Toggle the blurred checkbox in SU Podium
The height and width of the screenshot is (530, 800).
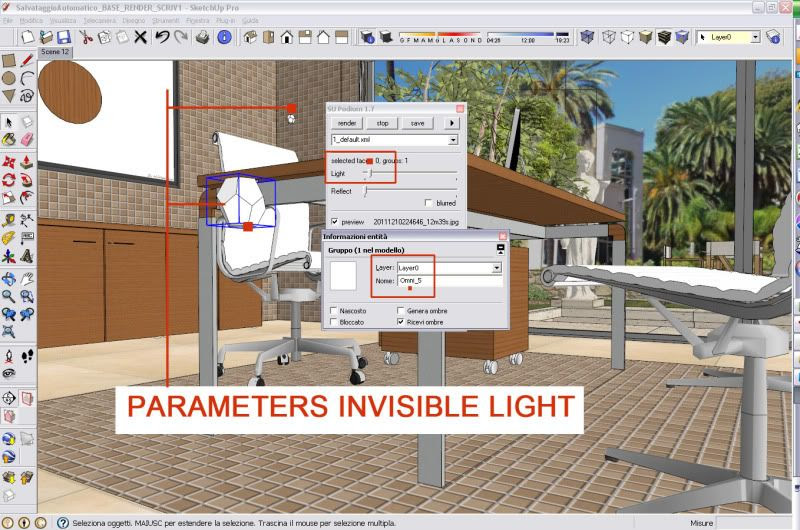pos(429,203)
